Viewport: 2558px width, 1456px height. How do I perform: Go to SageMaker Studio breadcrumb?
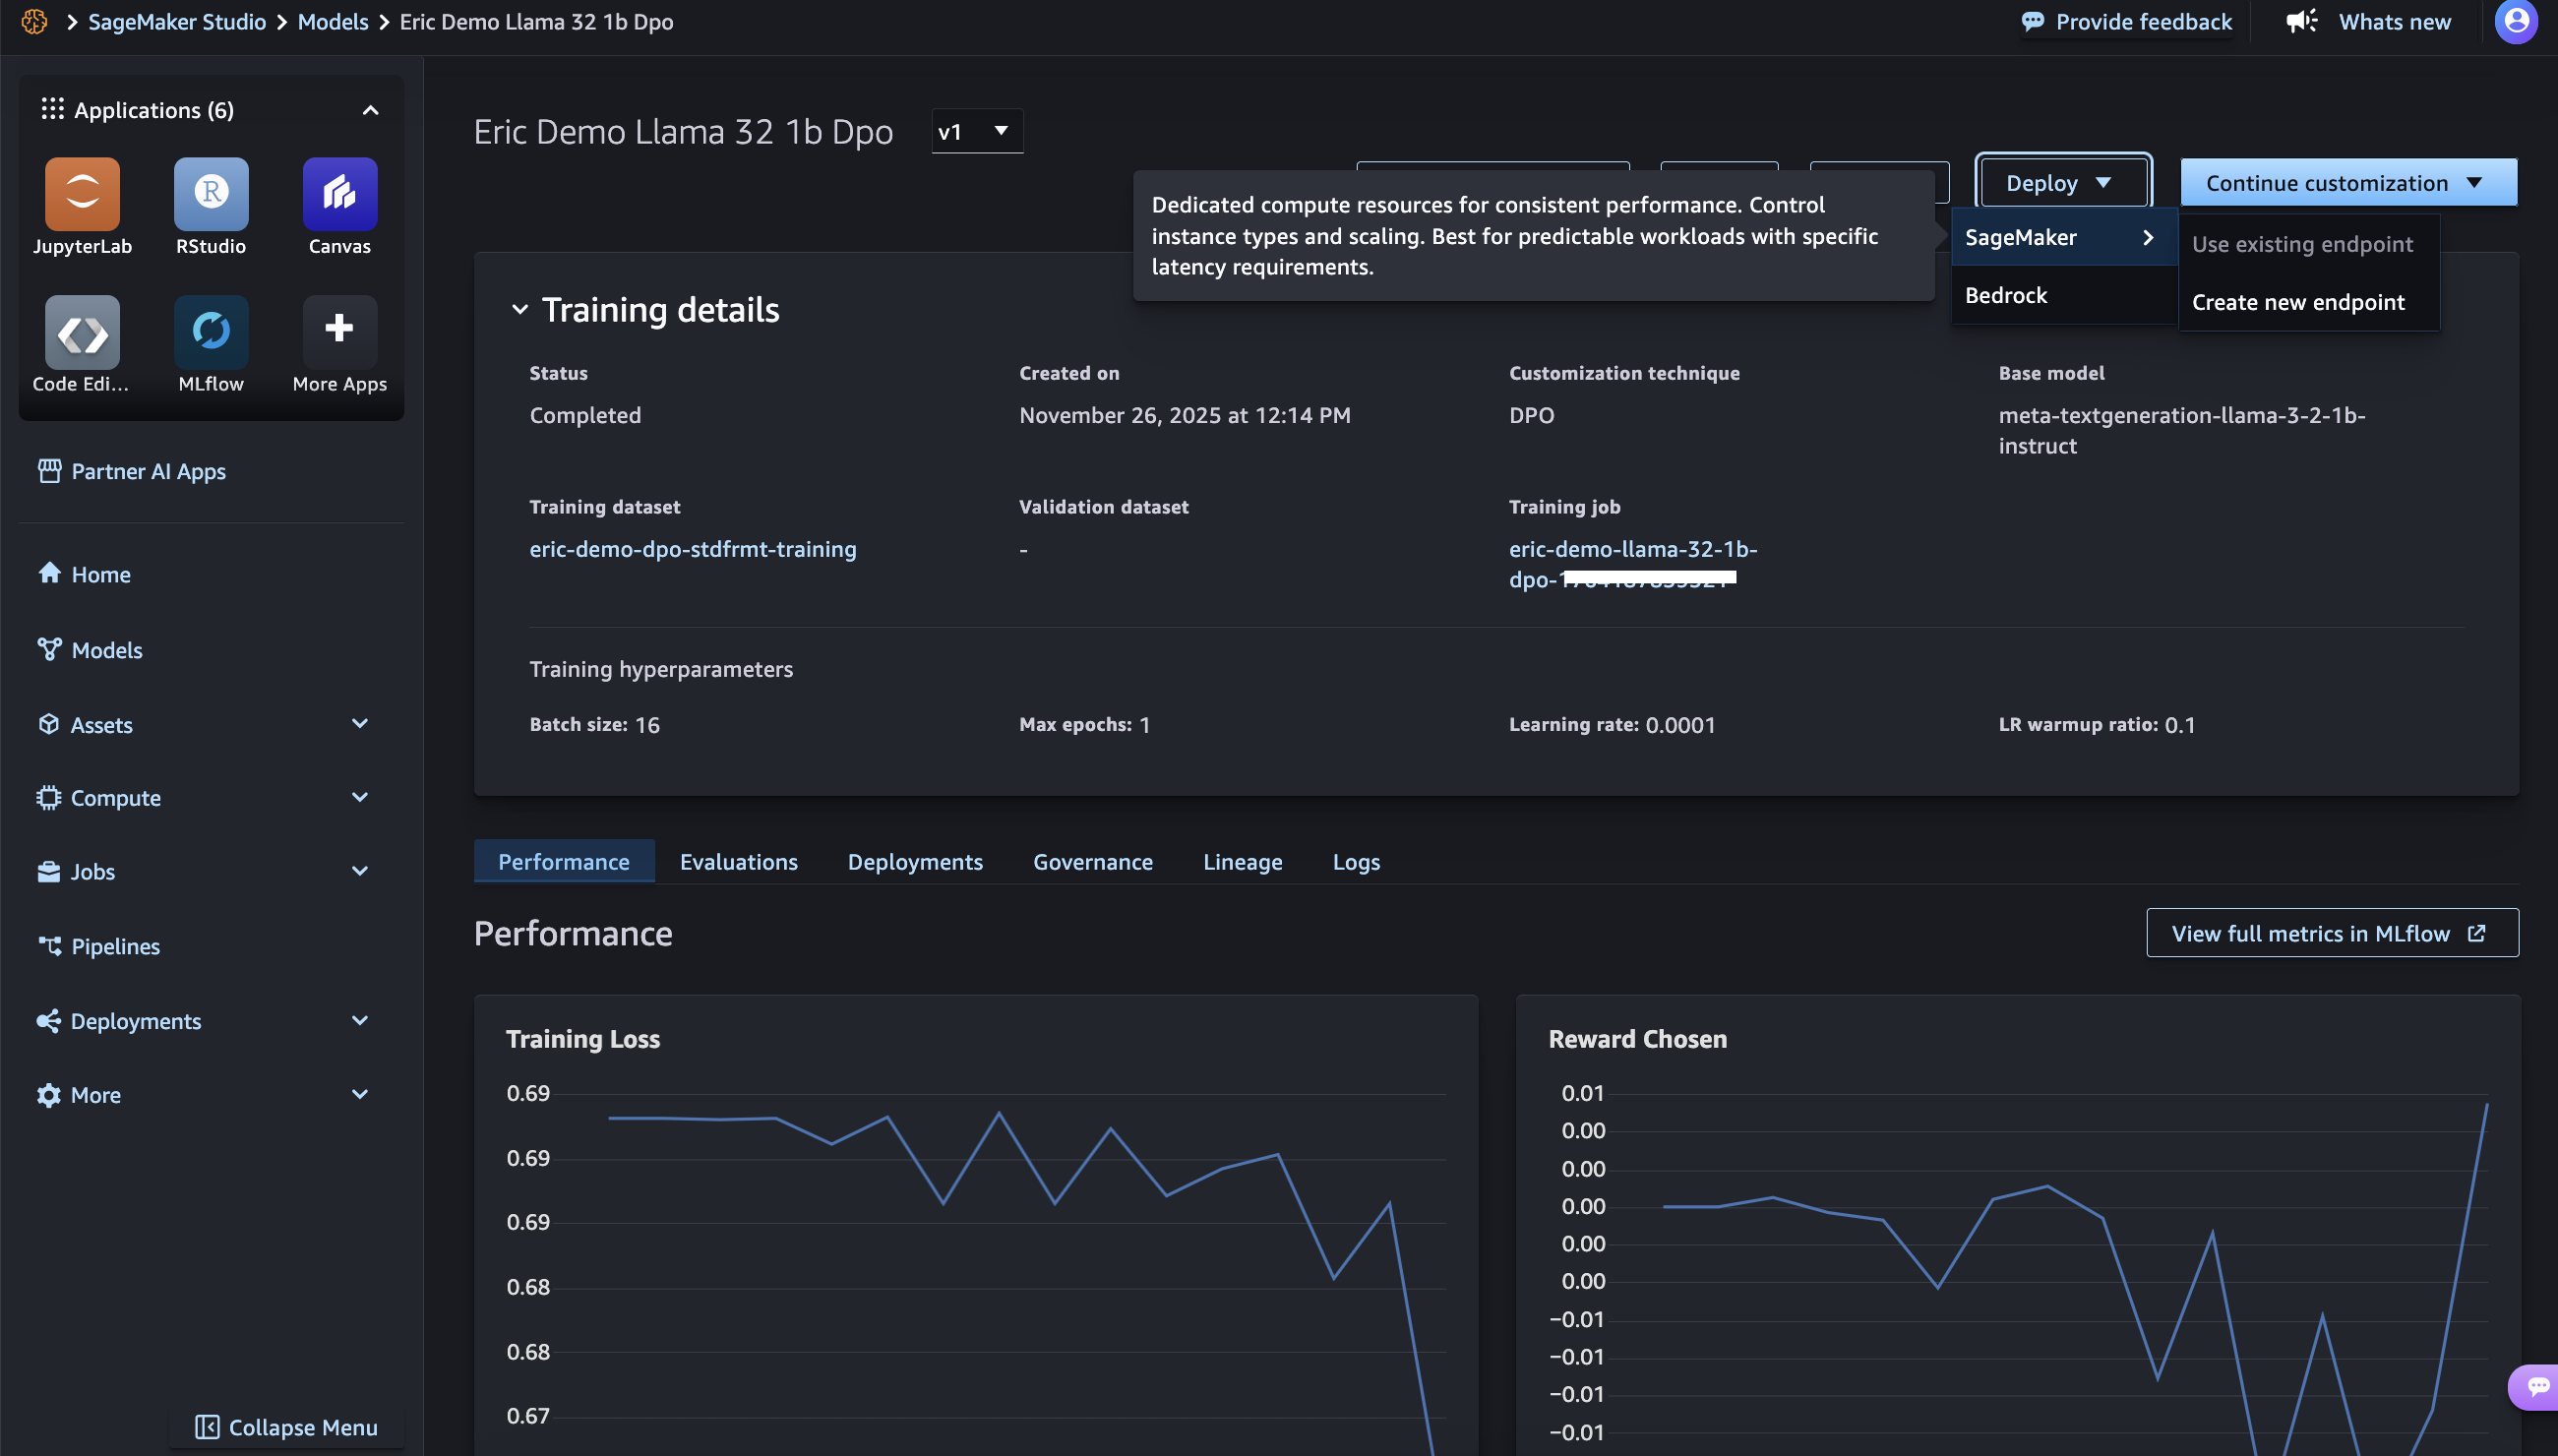click(x=177, y=21)
